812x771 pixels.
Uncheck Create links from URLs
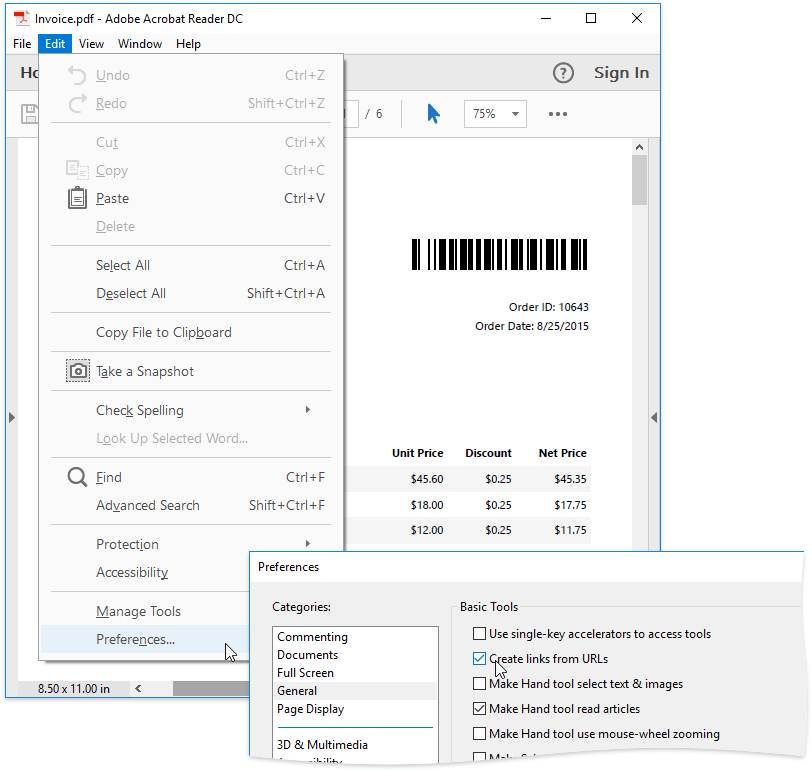click(x=480, y=659)
